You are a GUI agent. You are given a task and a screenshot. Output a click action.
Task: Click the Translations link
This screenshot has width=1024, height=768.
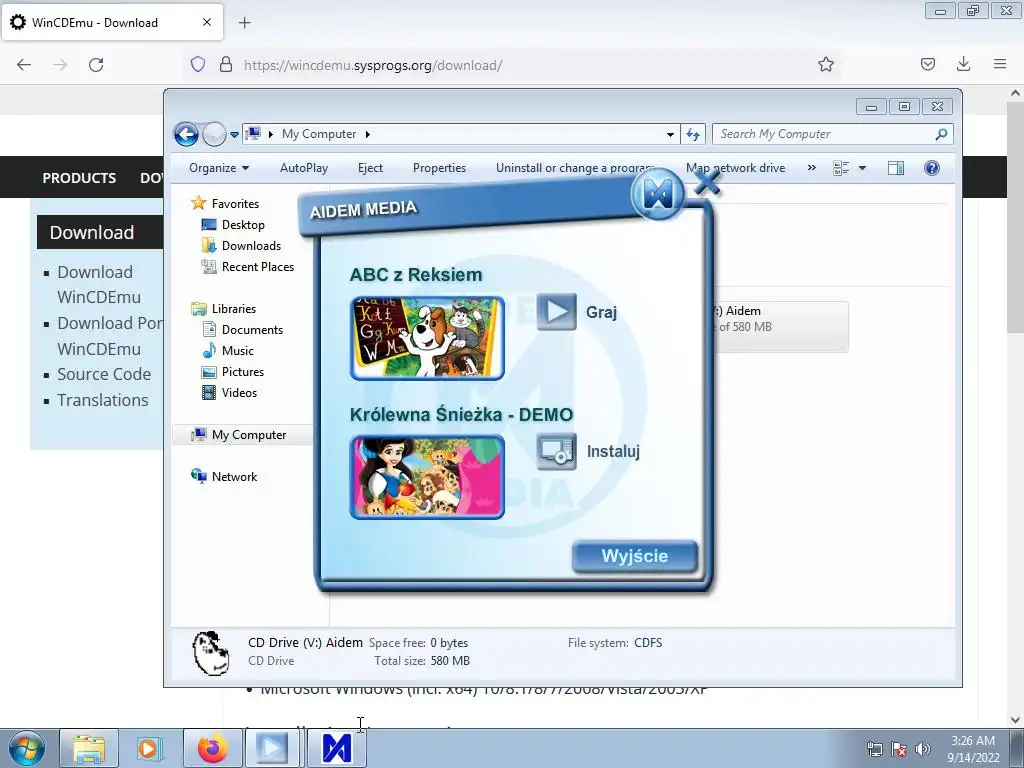click(x=103, y=400)
